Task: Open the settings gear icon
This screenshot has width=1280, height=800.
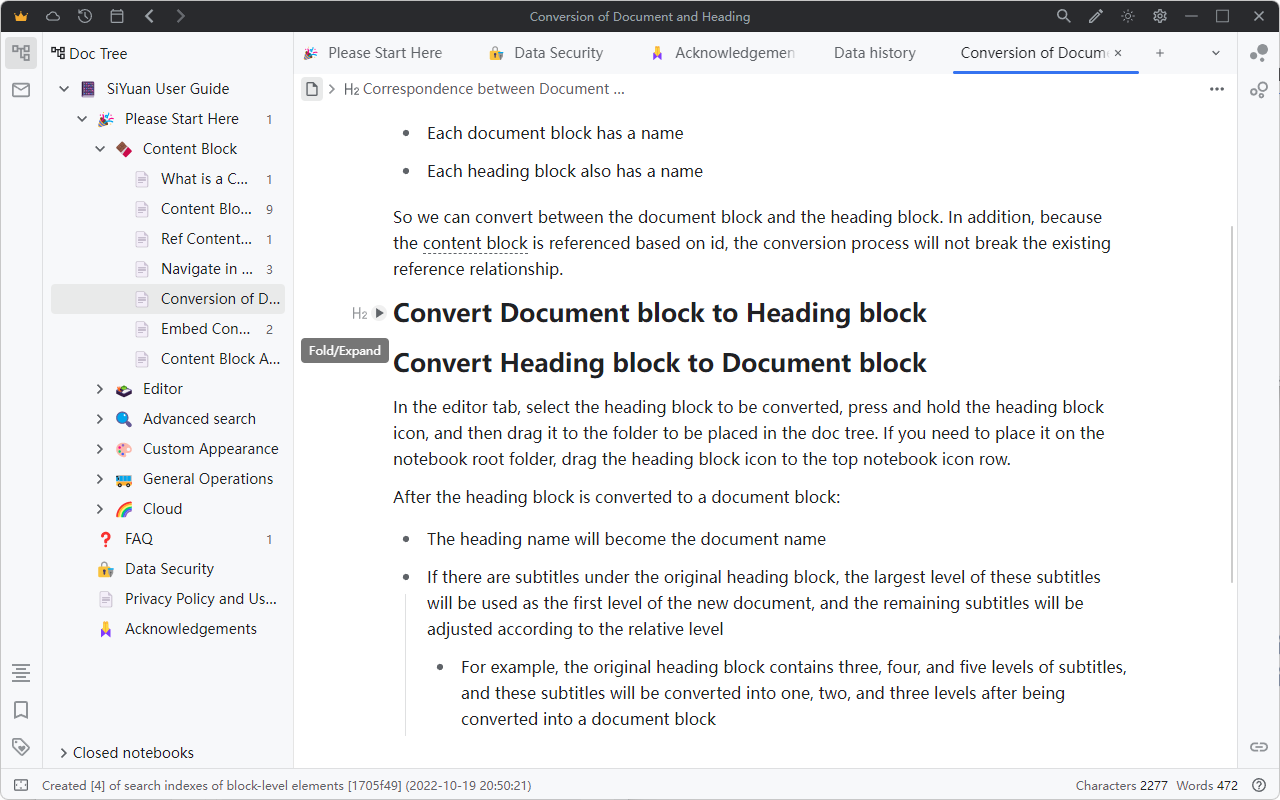Action: tap(1160, 16)
